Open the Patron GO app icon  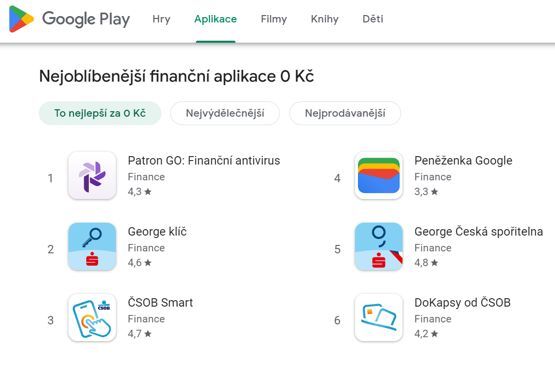(92, 176)
